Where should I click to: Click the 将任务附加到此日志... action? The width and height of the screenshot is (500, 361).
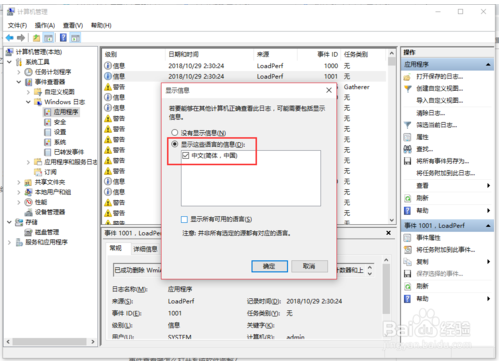click(446, 173)
